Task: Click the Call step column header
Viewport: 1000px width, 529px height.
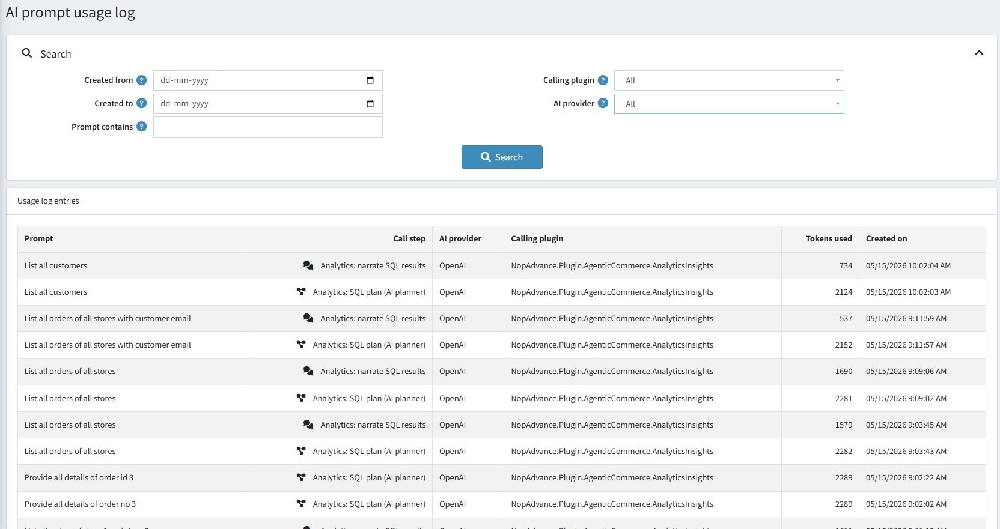Action: click(x=409, y=239)
